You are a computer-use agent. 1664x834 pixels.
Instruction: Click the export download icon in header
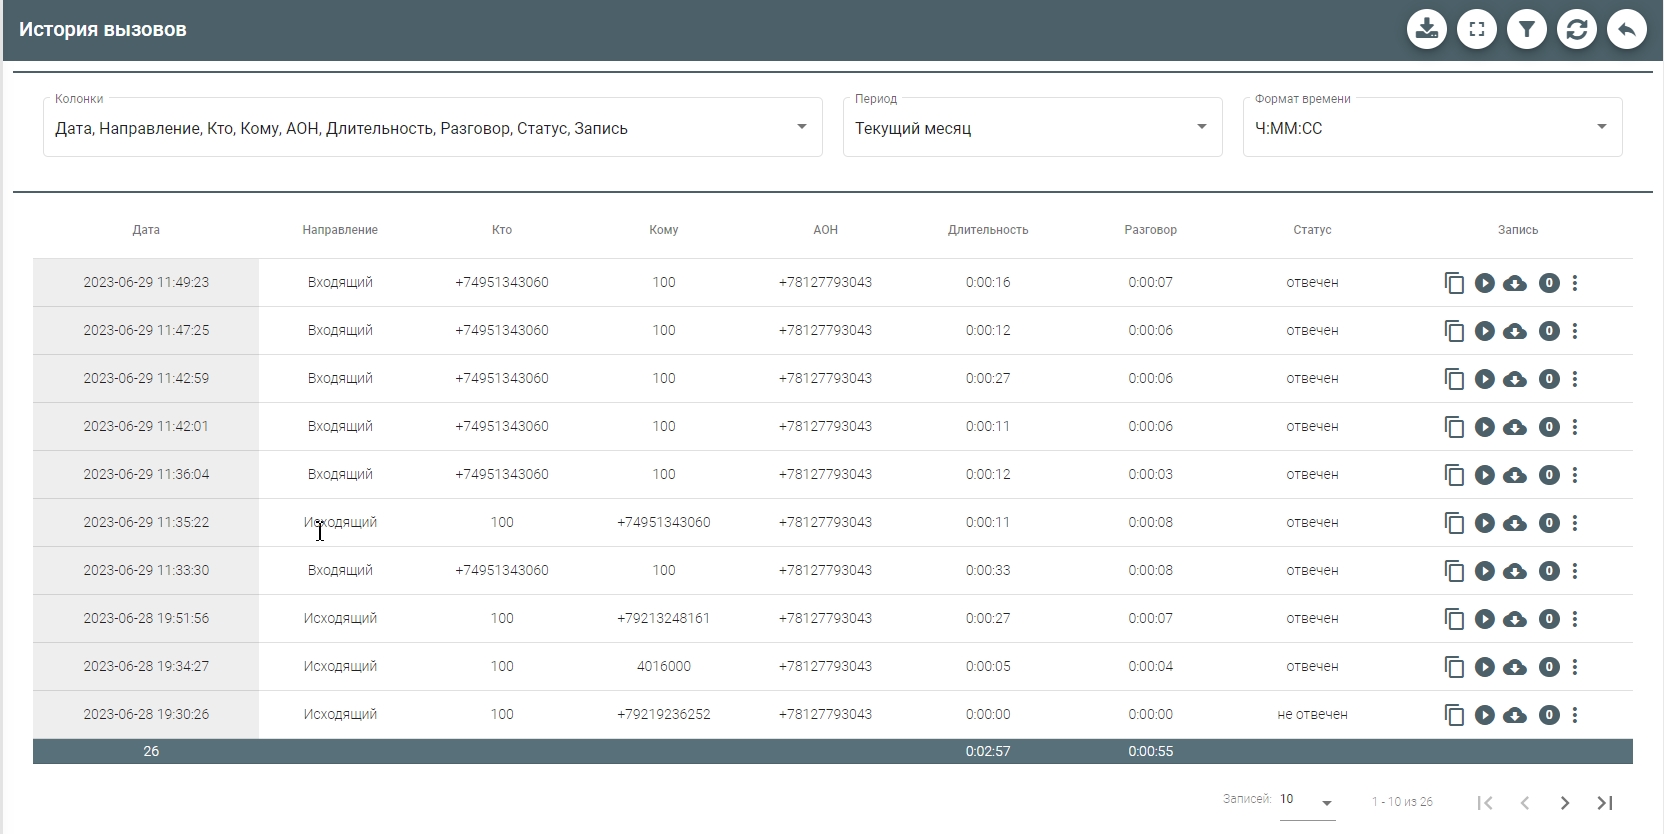pos(1426,29)
